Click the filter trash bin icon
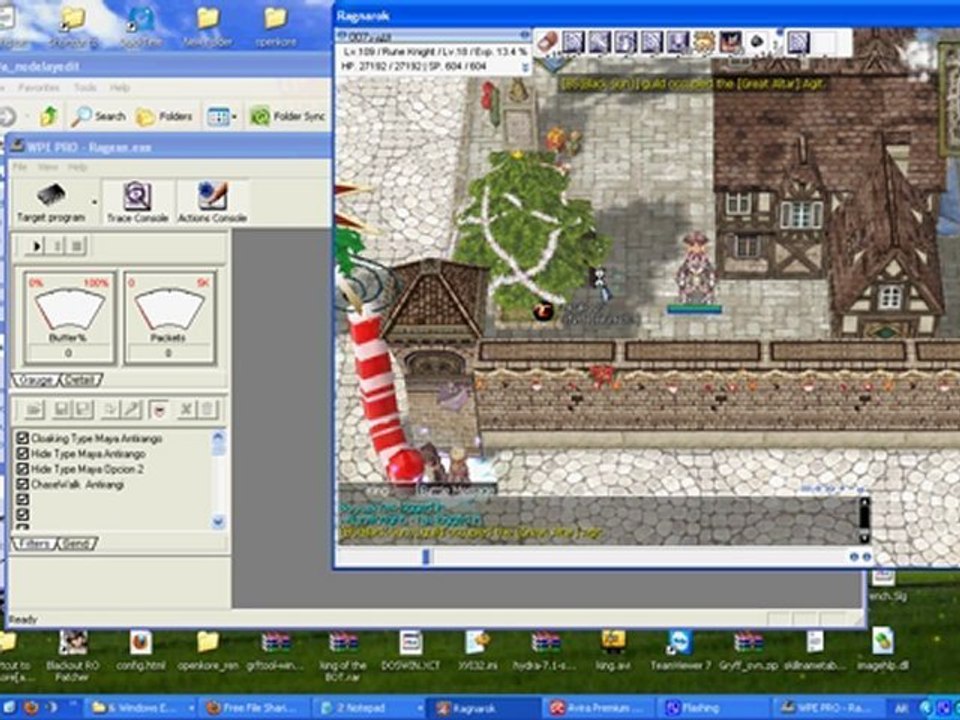The width and height of the screenshot is (960, 720). 207,410
